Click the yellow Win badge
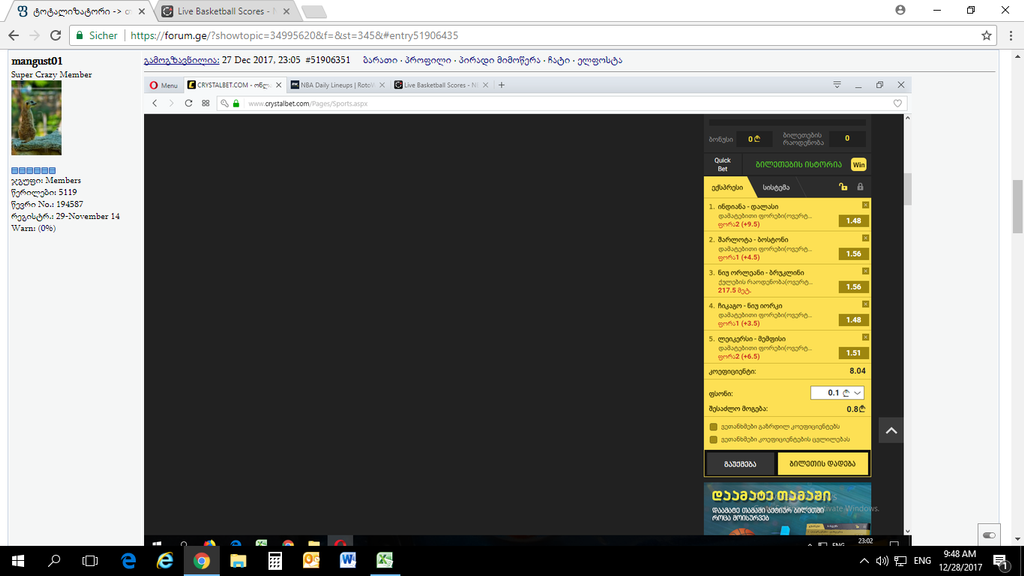 click(x=858, y=165)
